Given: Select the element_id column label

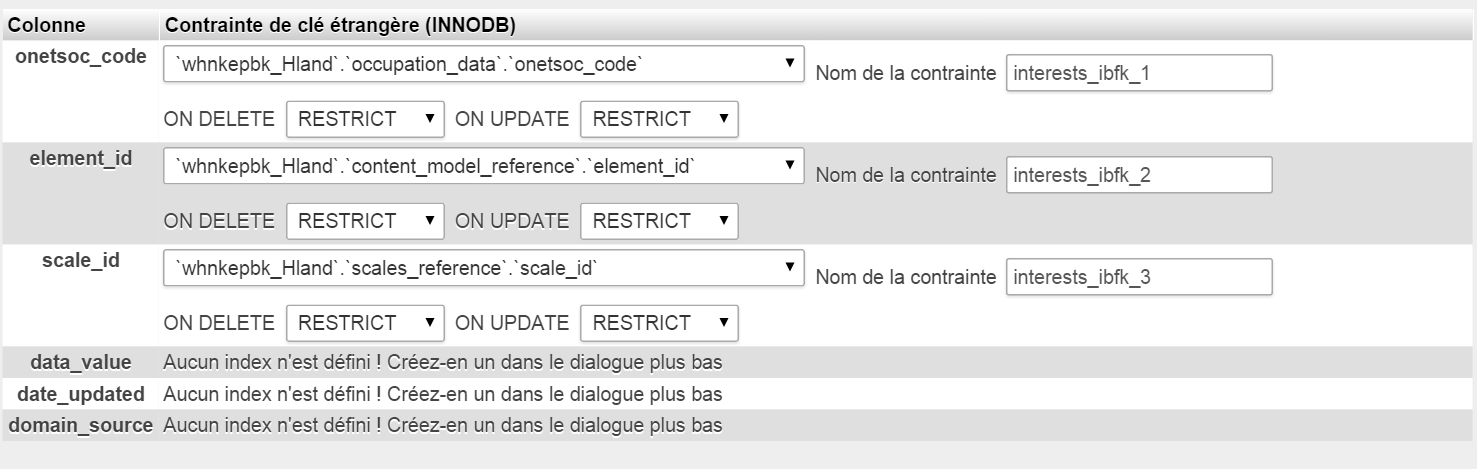Looking at the screenshot, I should (x=81, y=158).
